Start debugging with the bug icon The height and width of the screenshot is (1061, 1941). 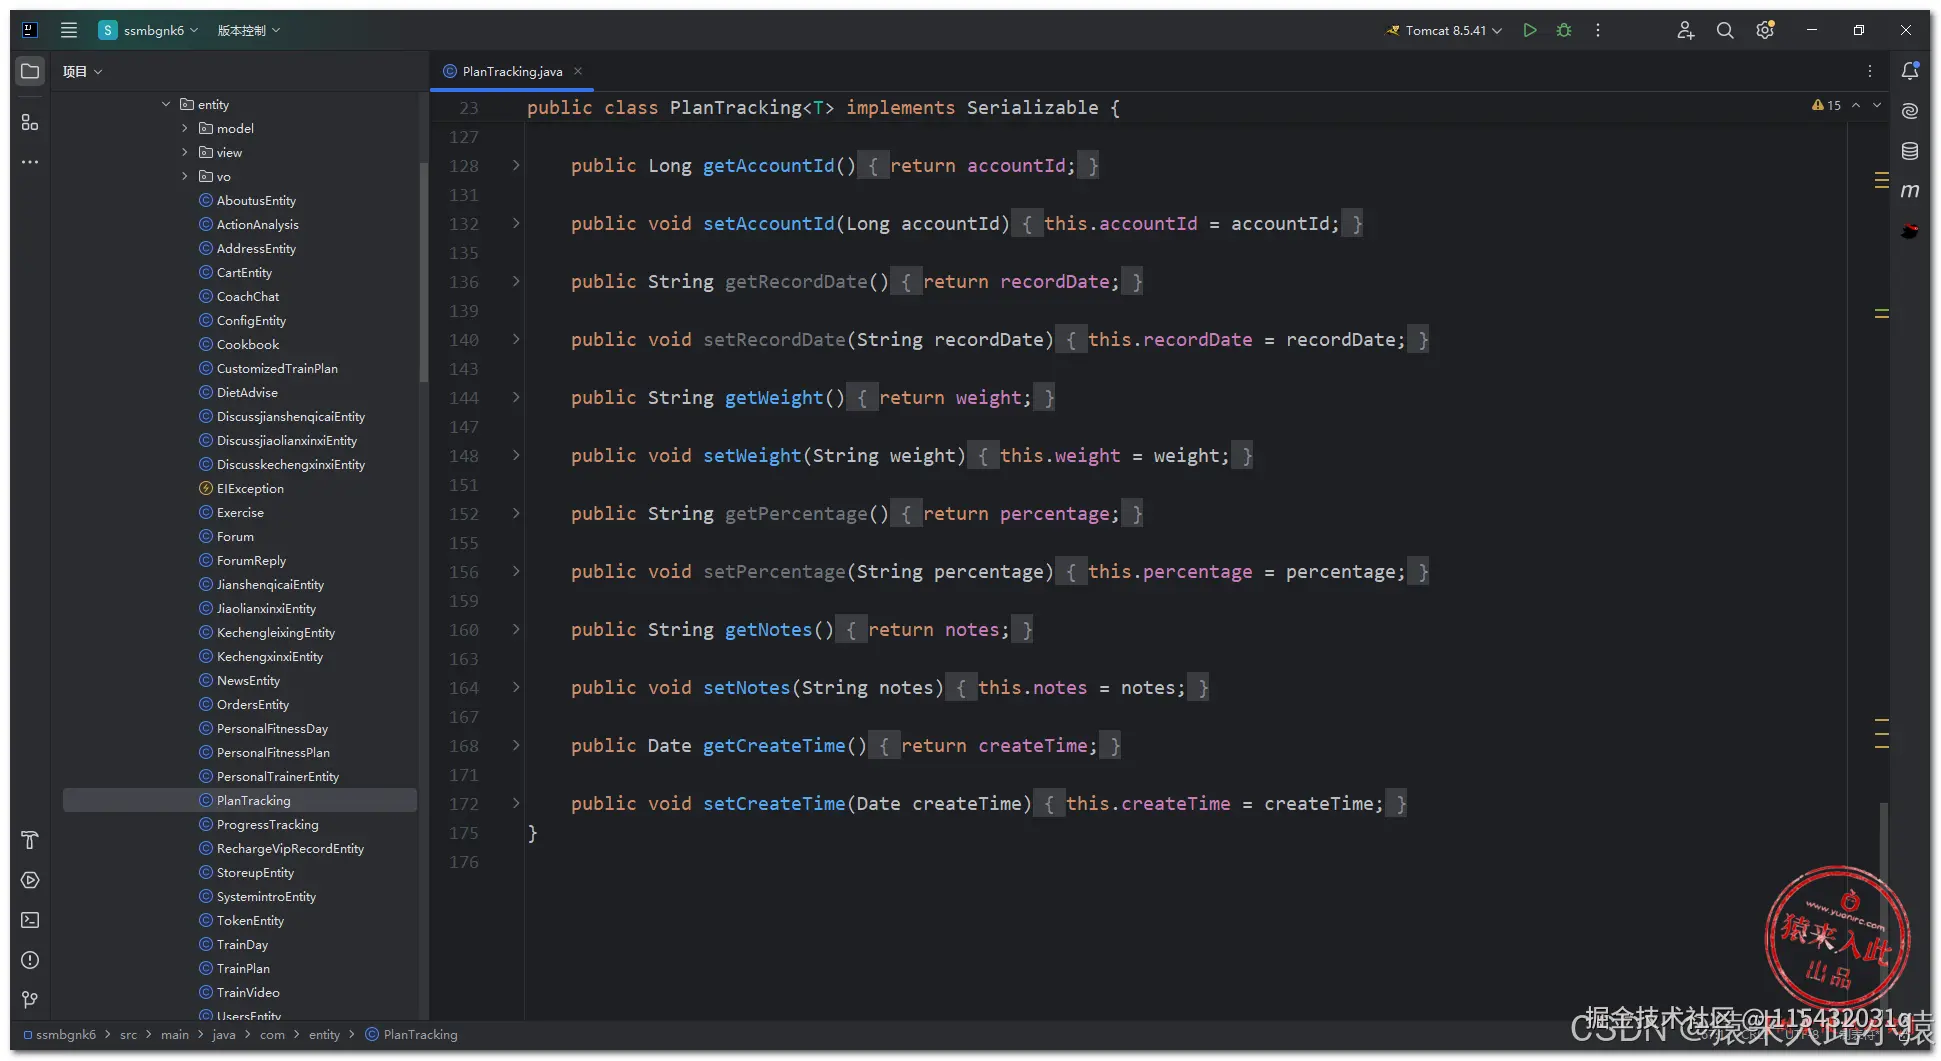pyautogui.click(x=1564, y=30)
